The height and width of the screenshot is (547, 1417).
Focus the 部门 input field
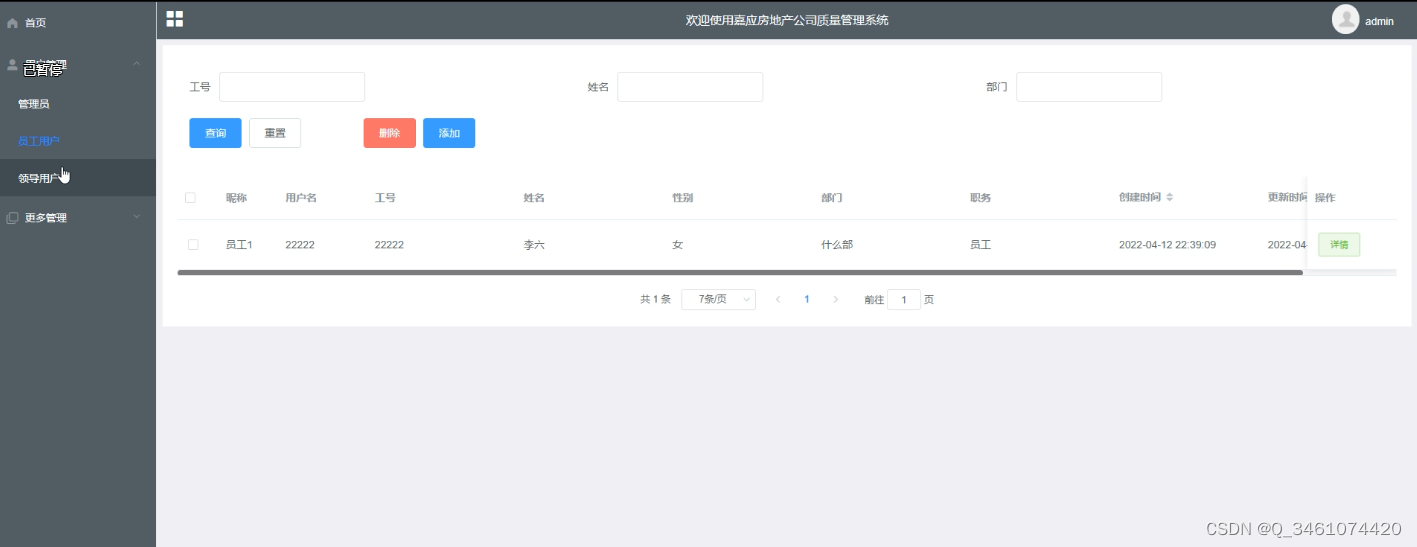[1089, 87]
